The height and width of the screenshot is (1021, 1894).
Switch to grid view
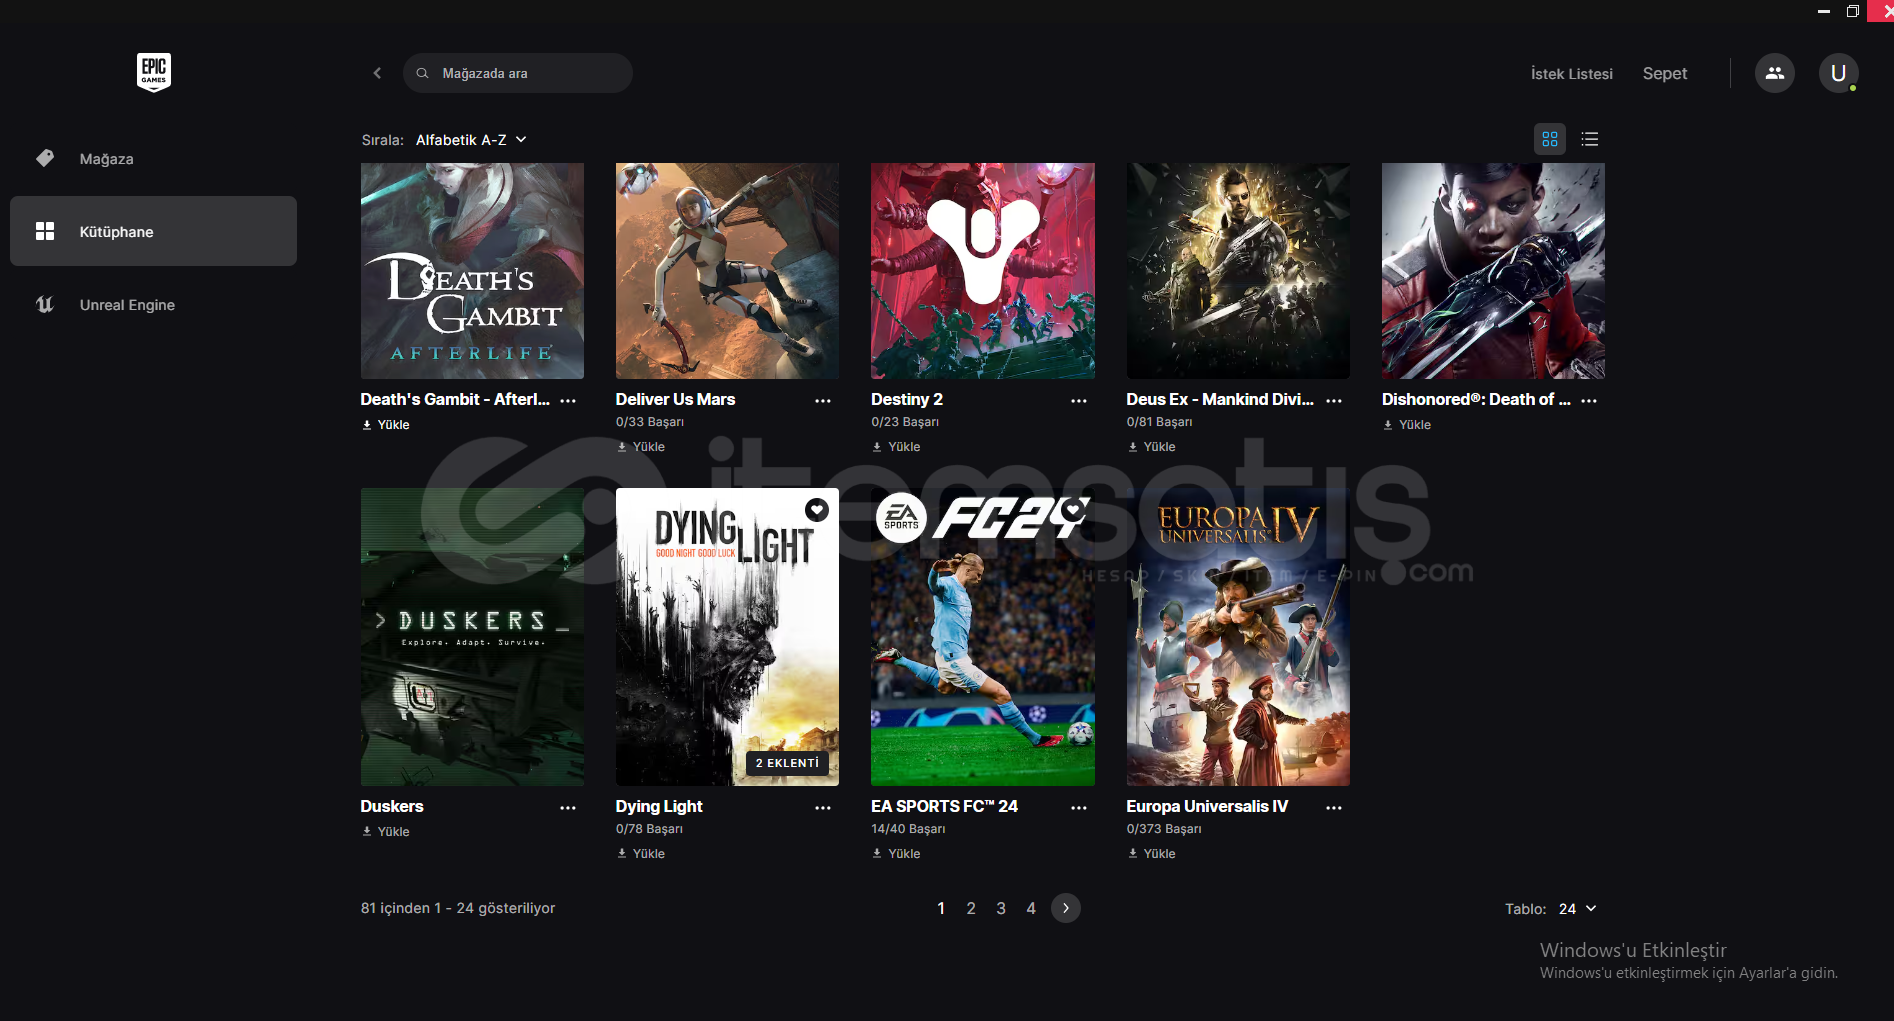[1550, 139]
